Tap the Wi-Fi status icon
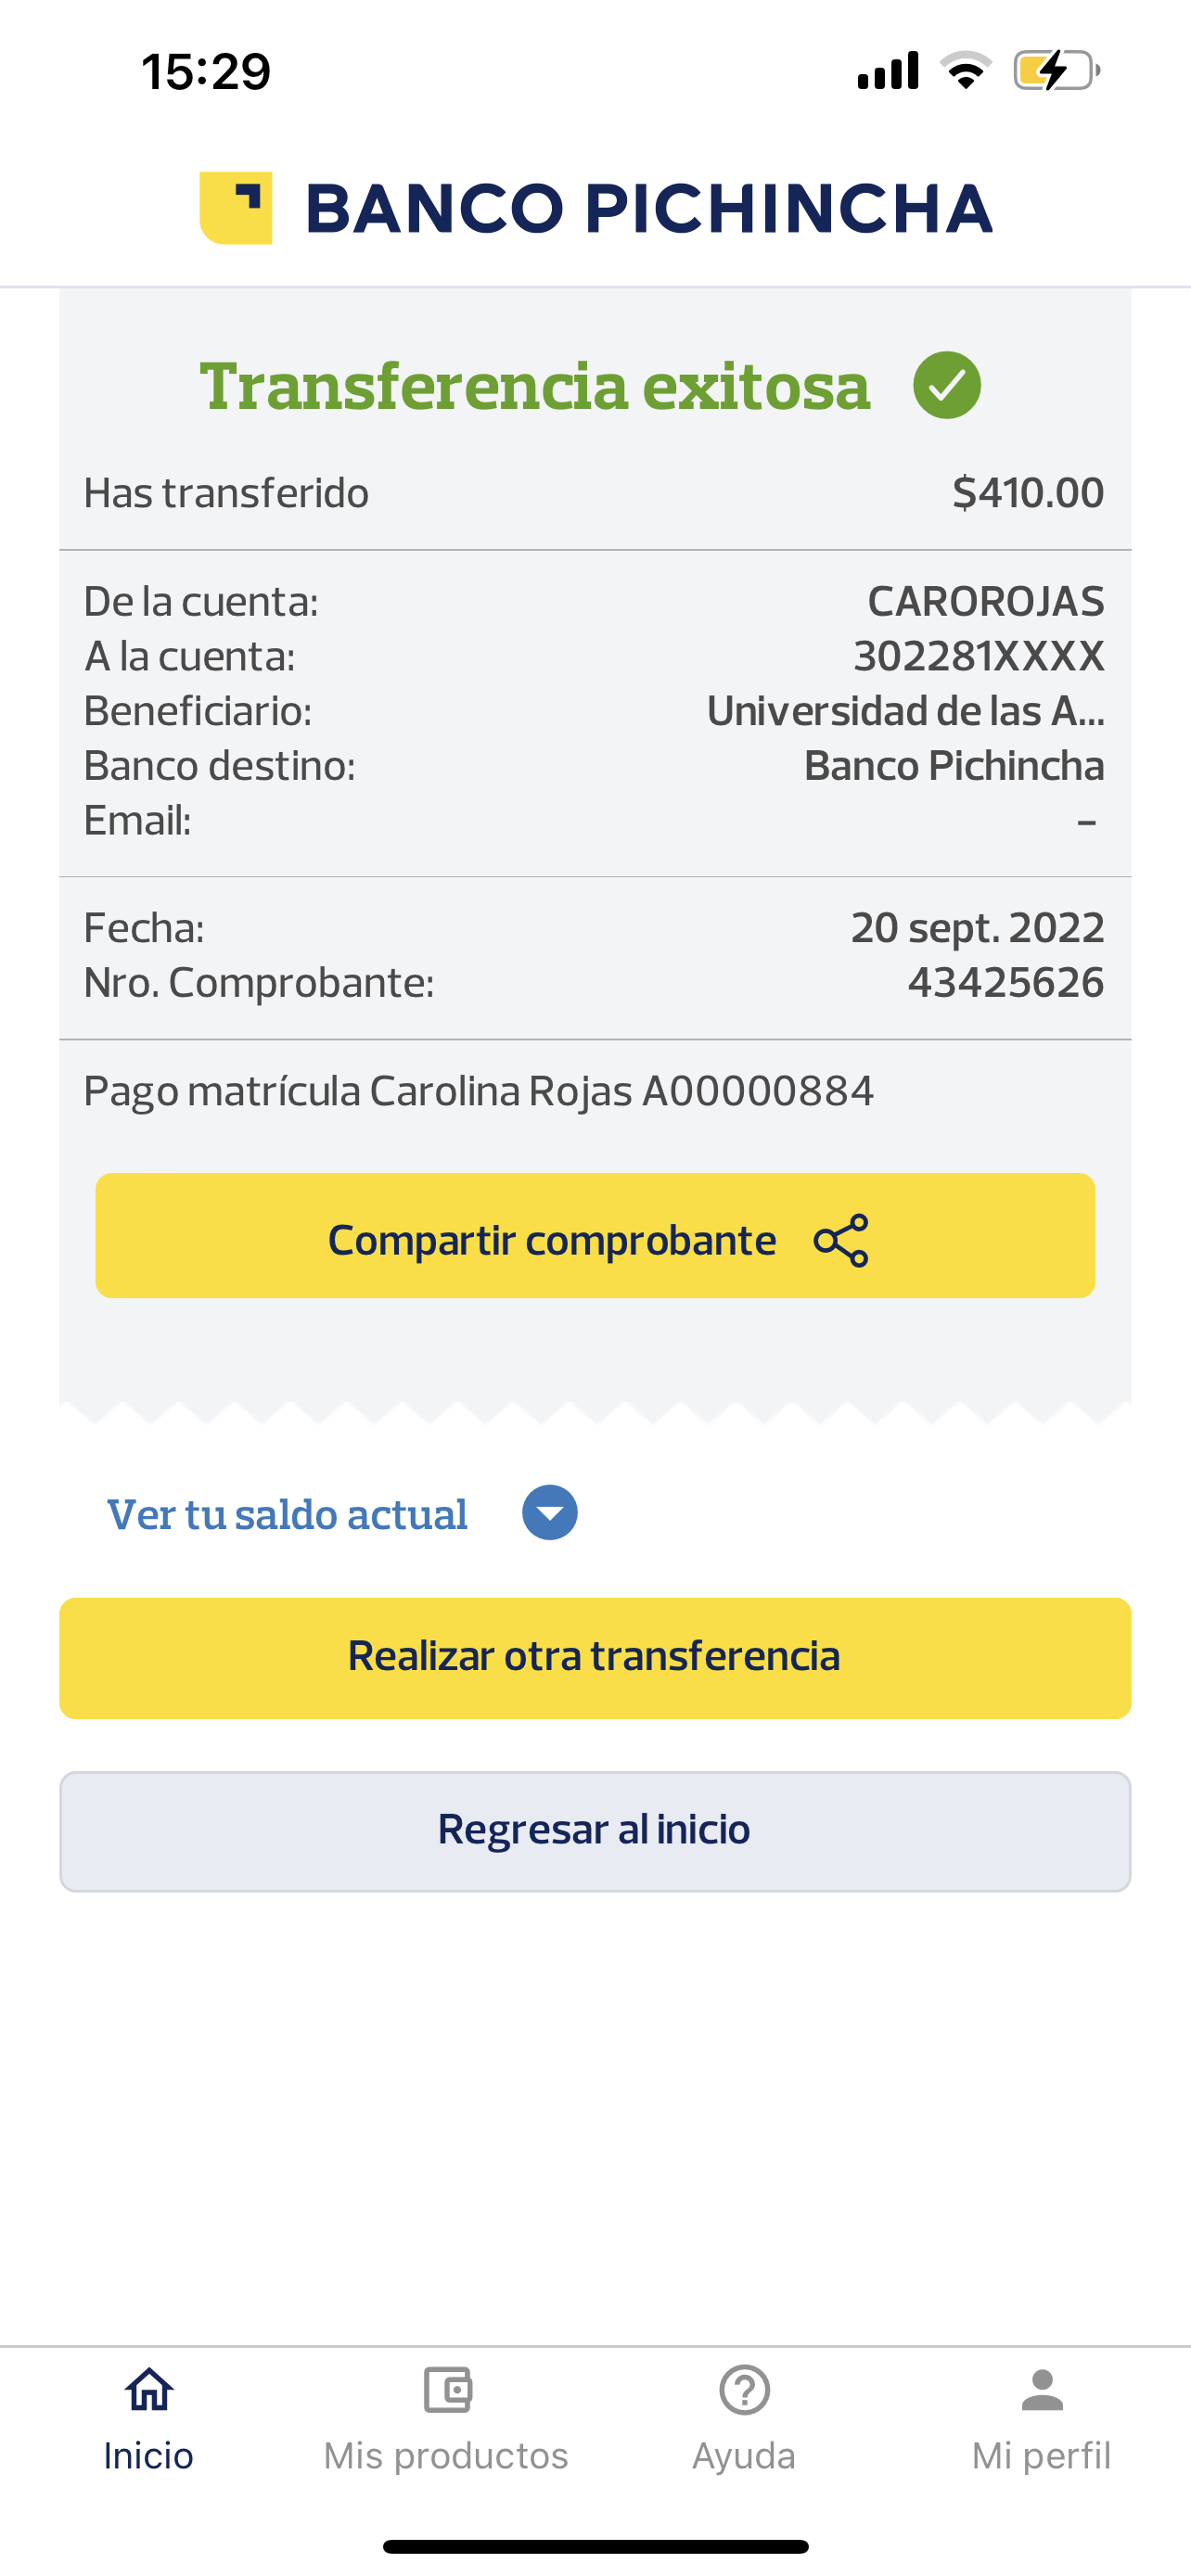This screenshot has width=1191, height=2576. tap(965, 71)
